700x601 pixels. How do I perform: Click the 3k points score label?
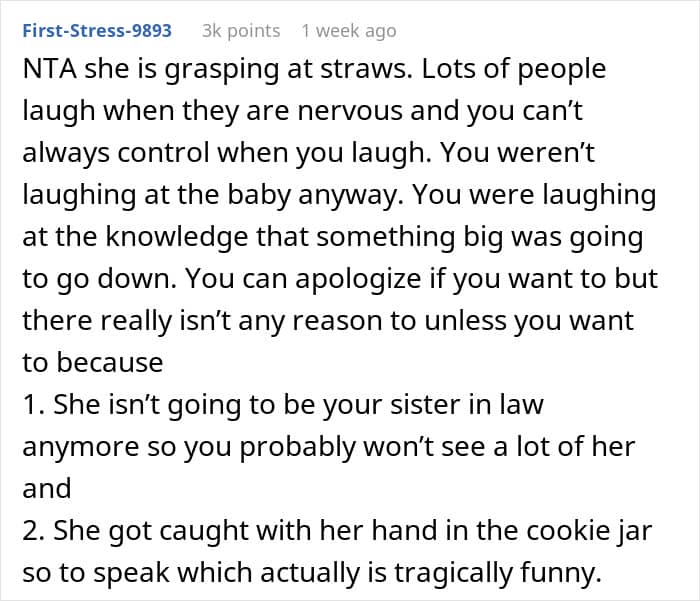[x=241, y=31]
